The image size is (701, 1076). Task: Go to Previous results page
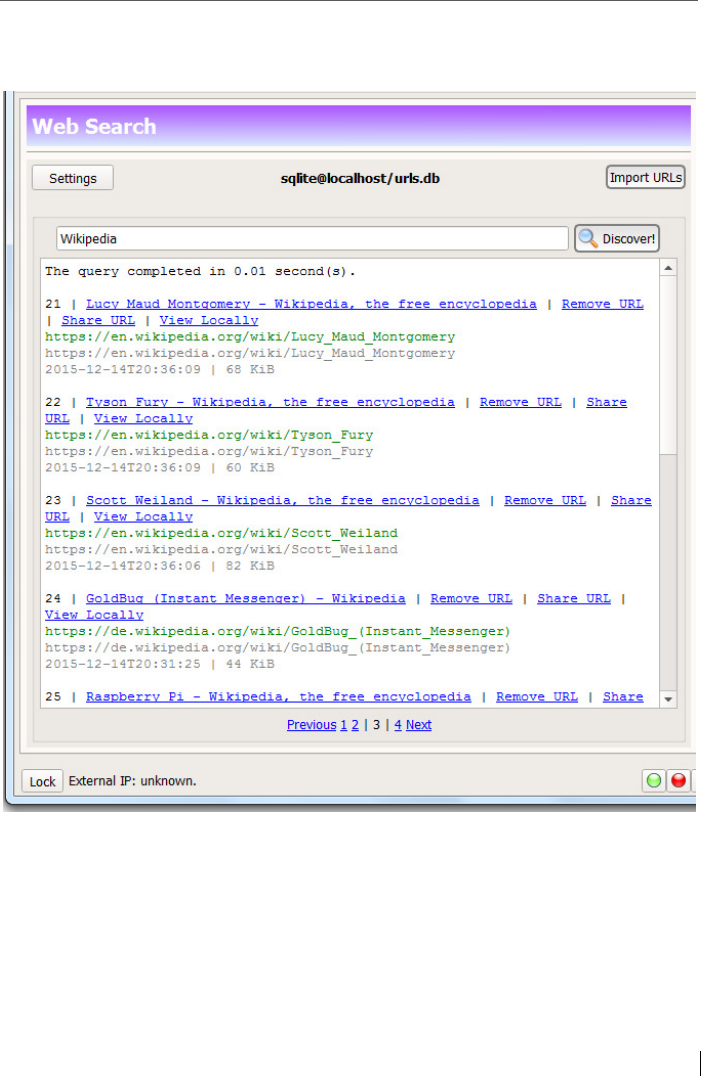click(x=311, y=725)
